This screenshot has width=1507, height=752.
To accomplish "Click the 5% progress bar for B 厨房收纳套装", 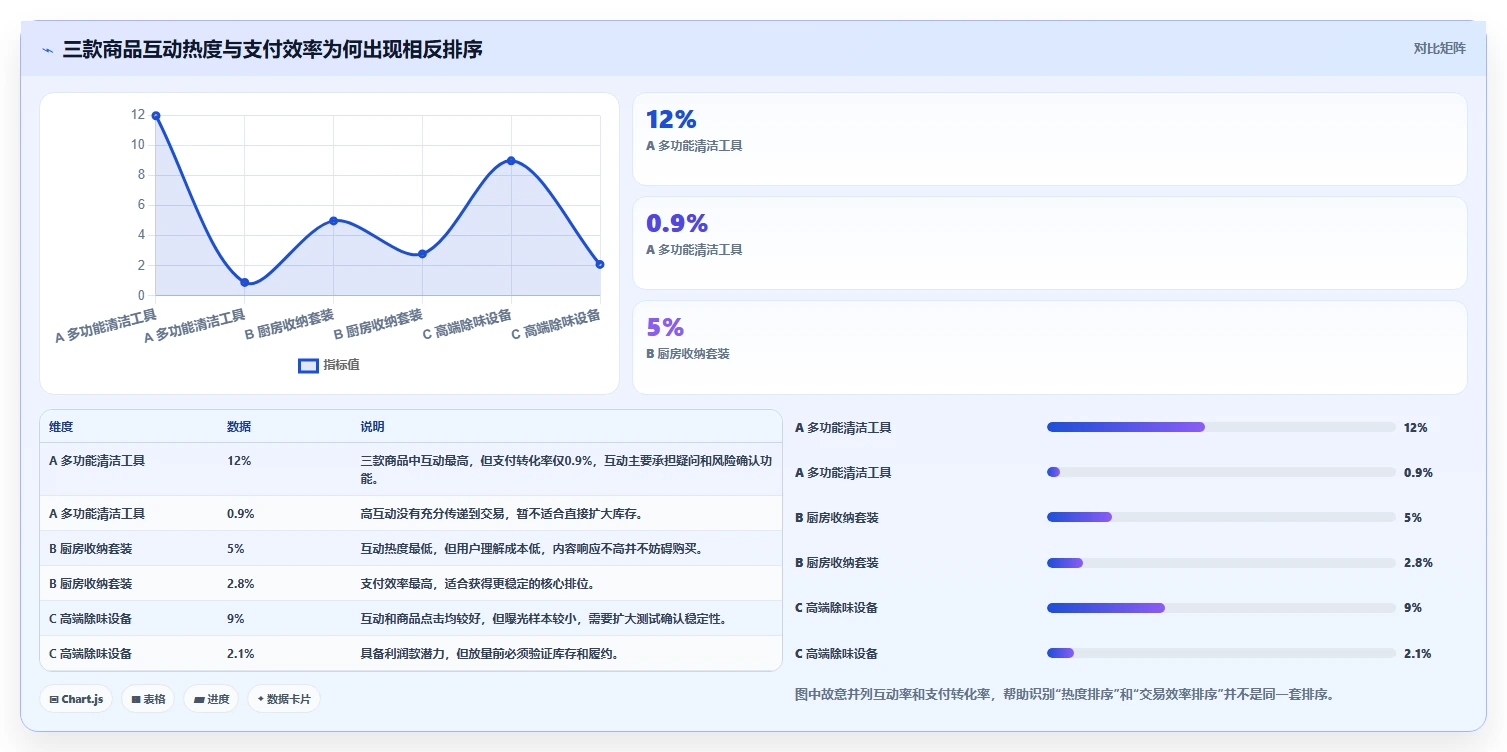I will 1221,517.
